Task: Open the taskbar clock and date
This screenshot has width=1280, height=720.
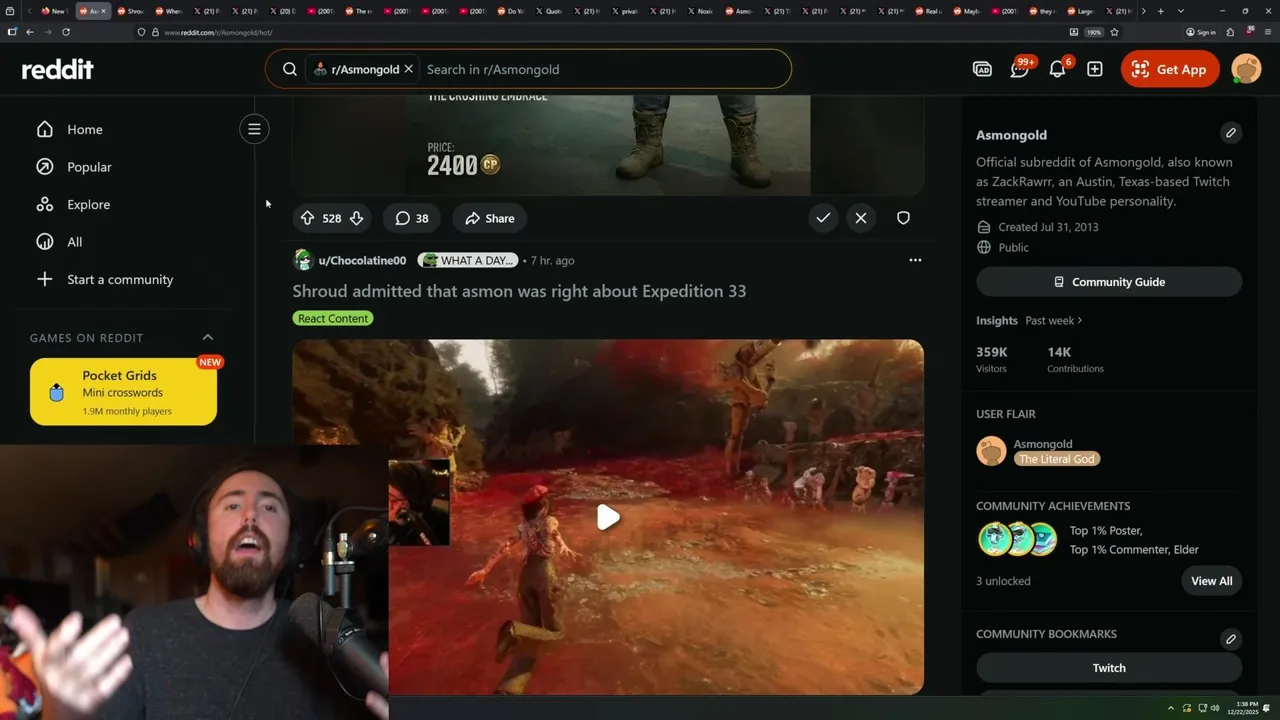Action: click(x=1241, y=708)
